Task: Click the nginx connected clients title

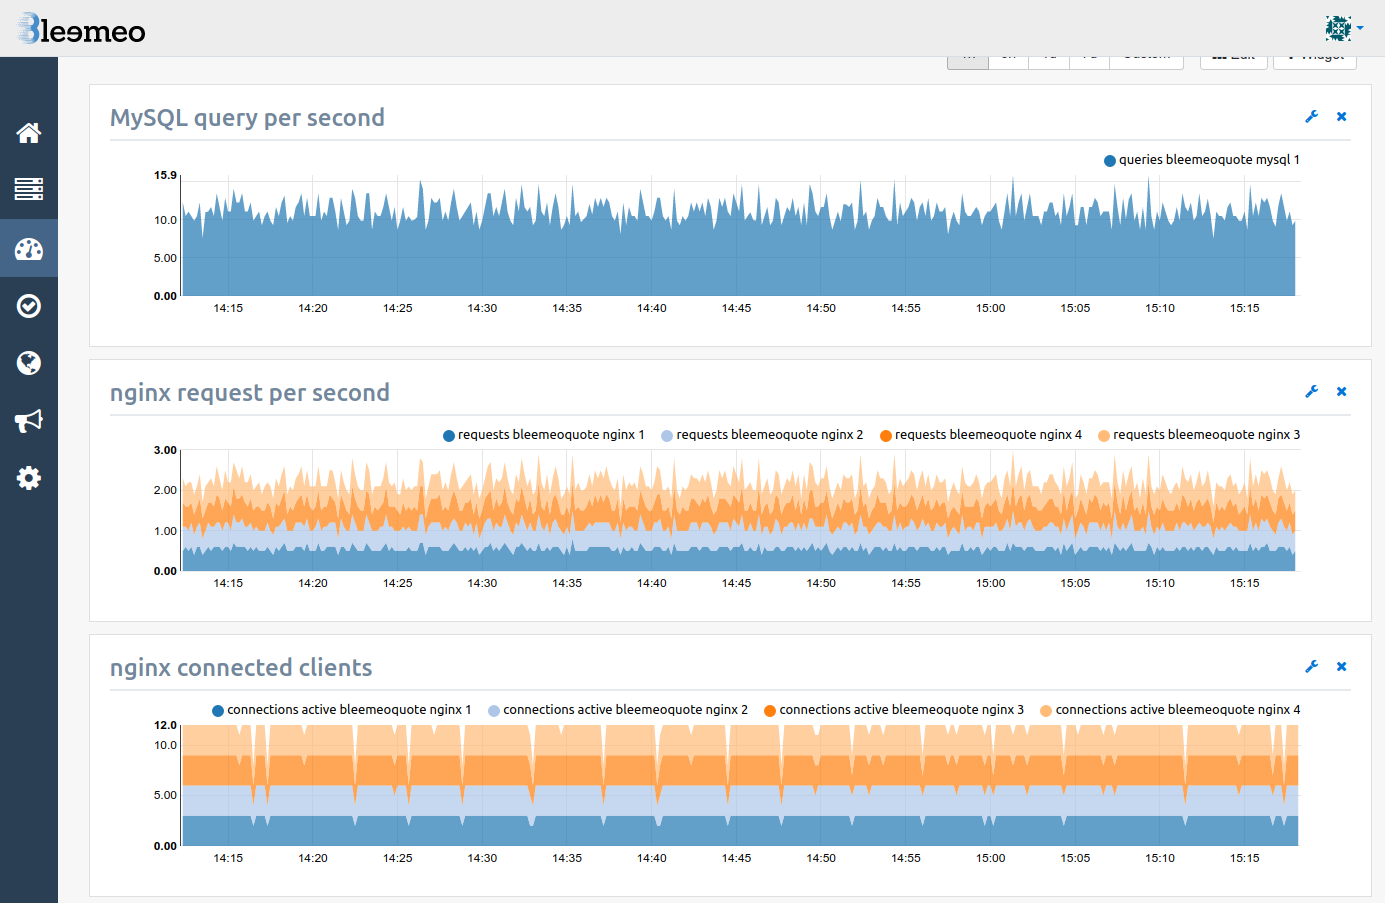Action: point(241,668)
